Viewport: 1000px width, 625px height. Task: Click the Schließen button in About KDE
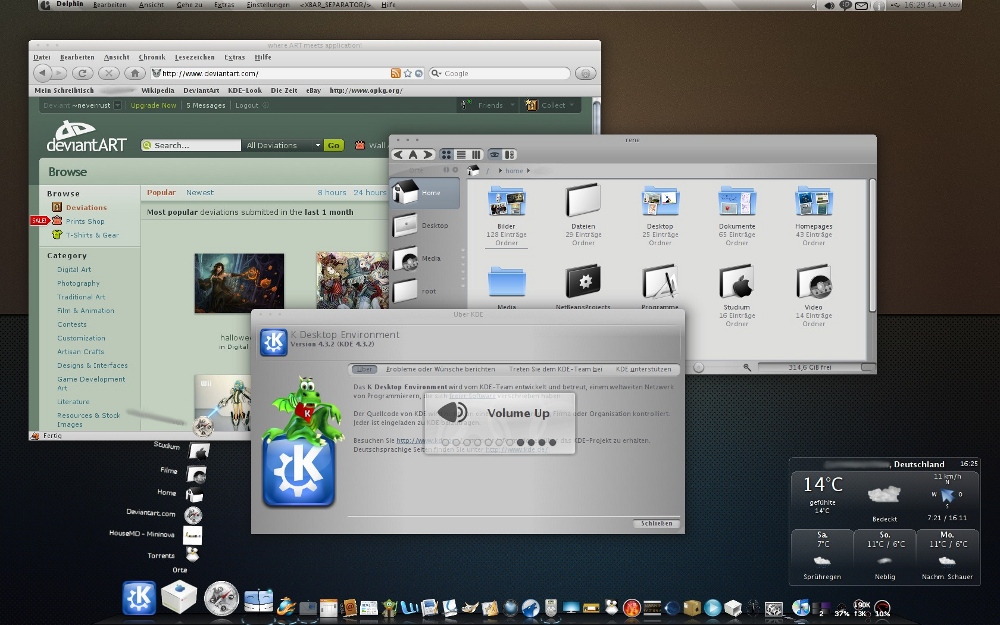coord(656,523)
